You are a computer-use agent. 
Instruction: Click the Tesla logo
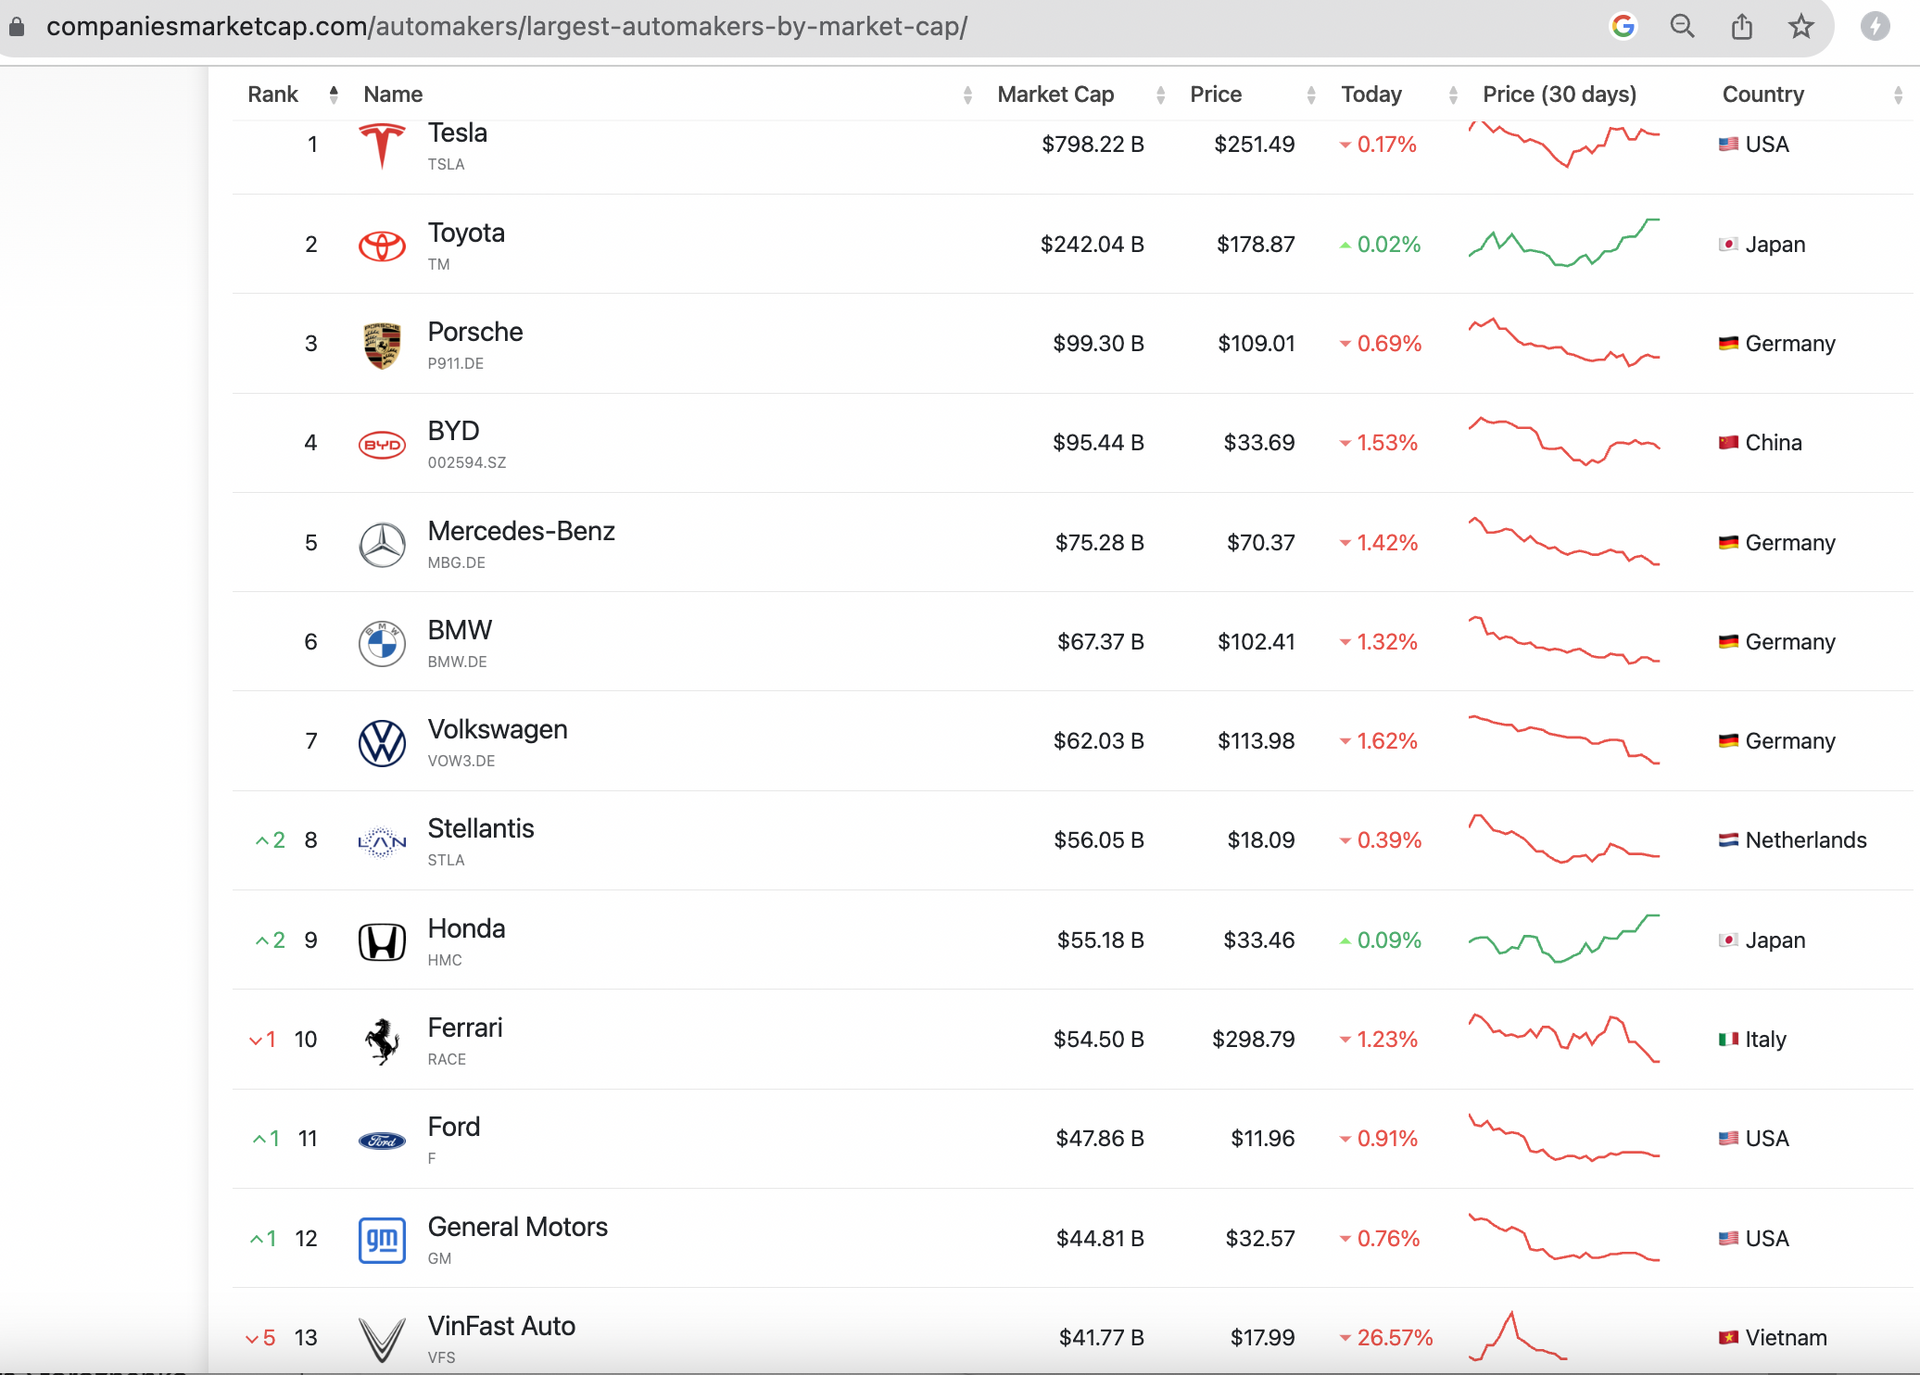pos(382,146)
